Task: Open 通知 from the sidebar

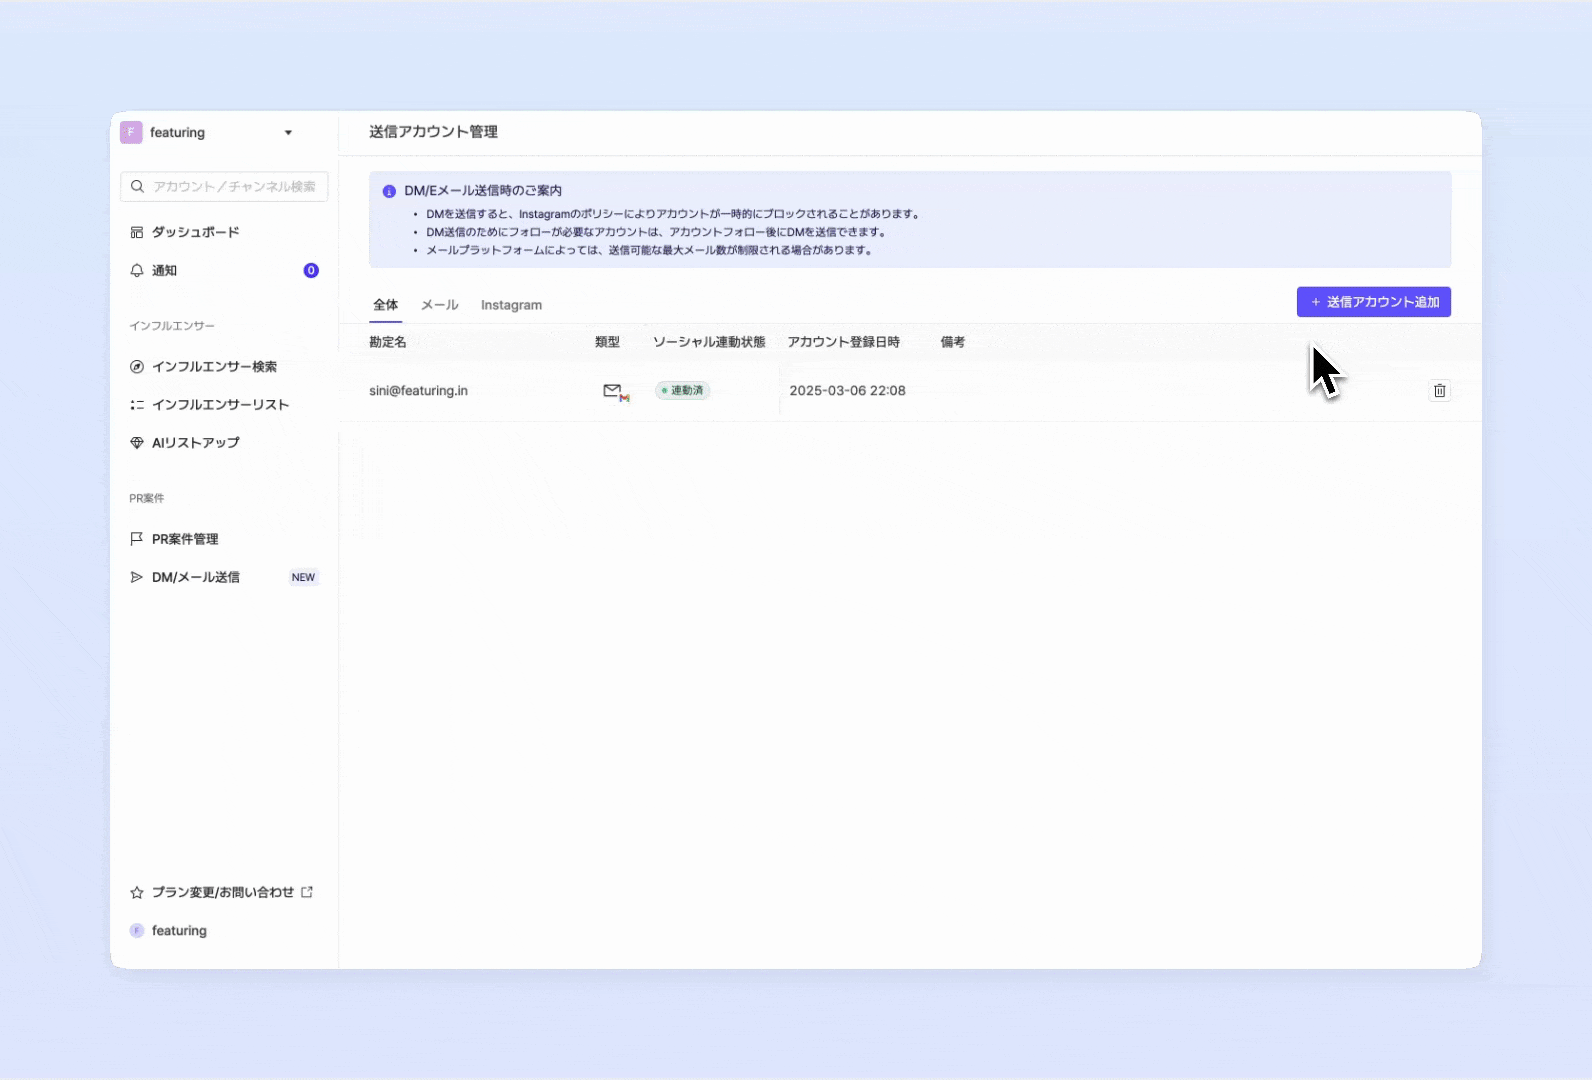Action: coord(164,271)
